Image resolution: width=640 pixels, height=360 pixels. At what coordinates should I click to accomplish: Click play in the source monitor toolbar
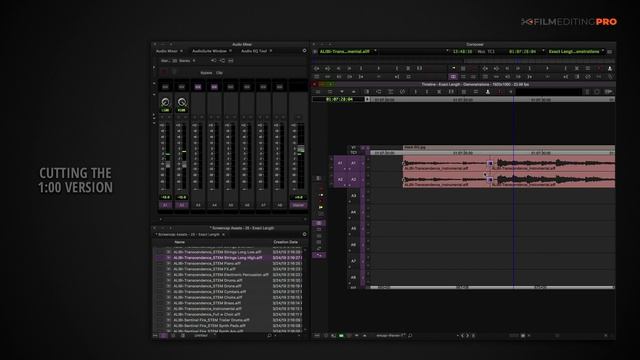coord(378,68)
